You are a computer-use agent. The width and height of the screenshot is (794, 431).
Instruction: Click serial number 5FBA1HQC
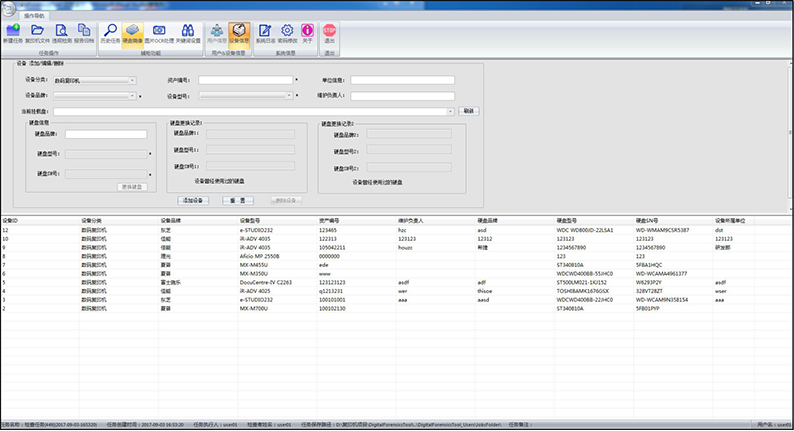point(649,265)
